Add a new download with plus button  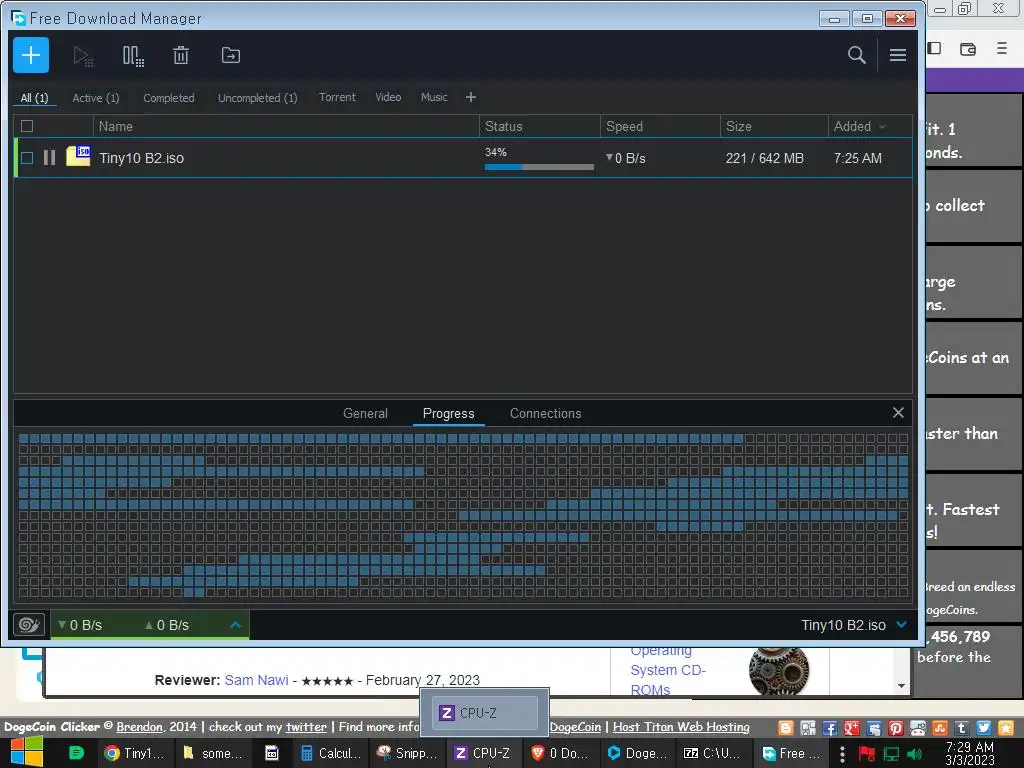coord(31,55)
